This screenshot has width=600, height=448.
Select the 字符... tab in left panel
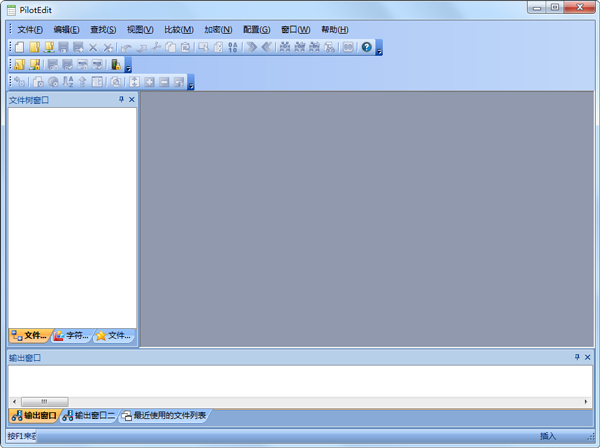(71, 336)
